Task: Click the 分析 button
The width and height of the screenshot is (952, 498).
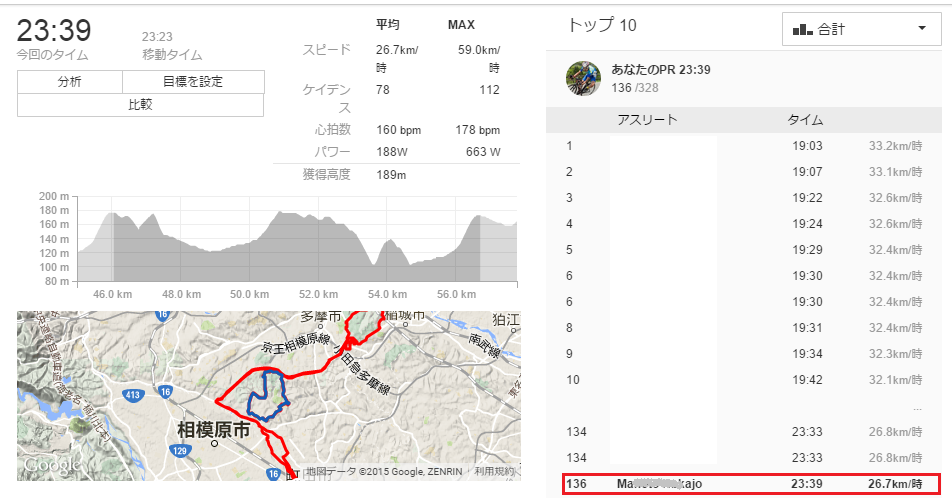Action: click(x=70, y=82)
